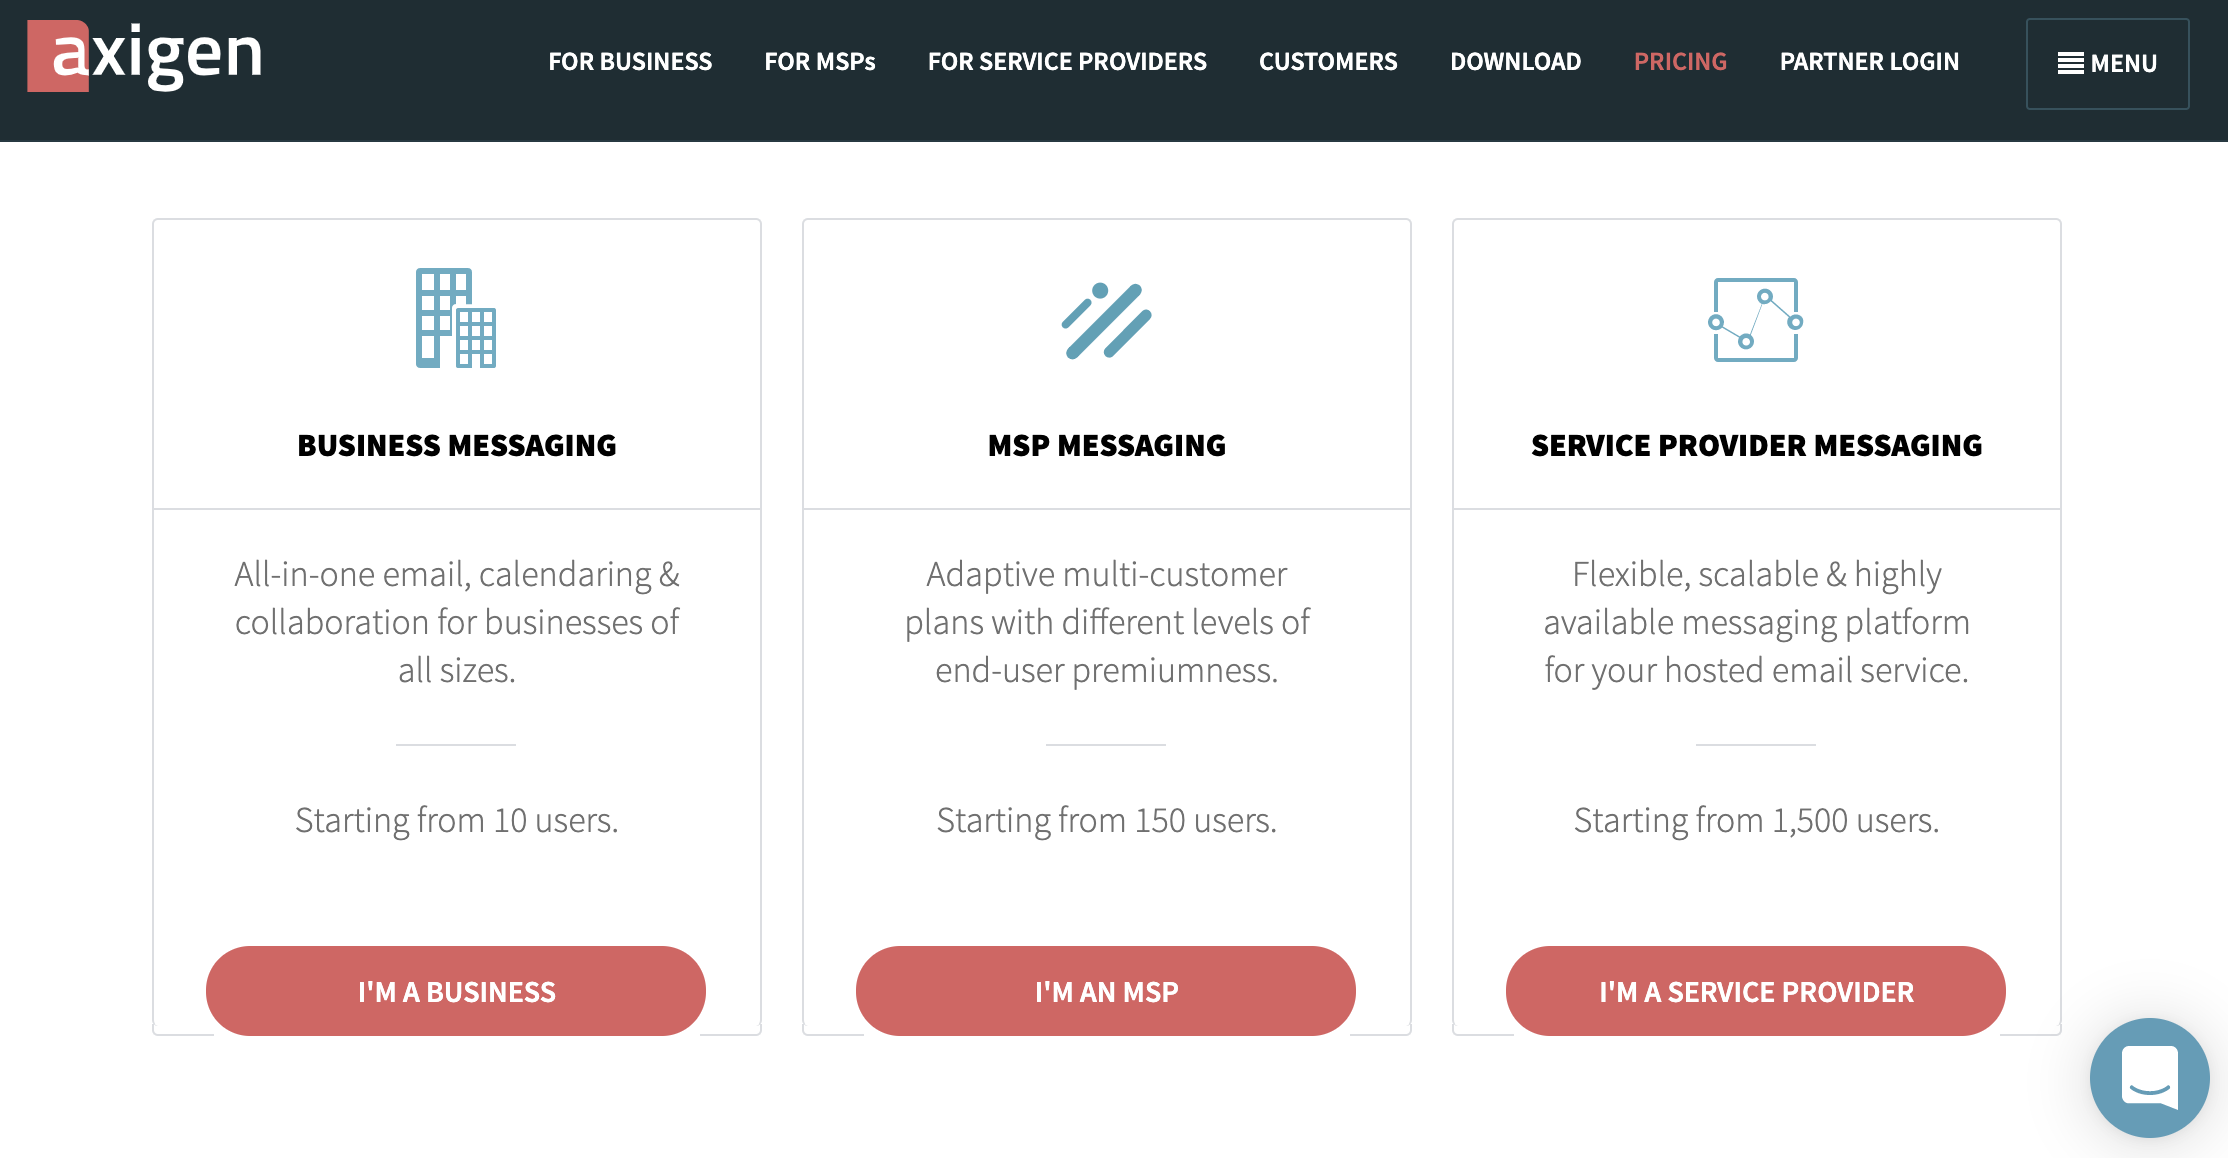Image resolution: width=2228 pixels, height=1158 pixels.
Task: Click the Download navigation menu icon
Action: (1515, 60)
